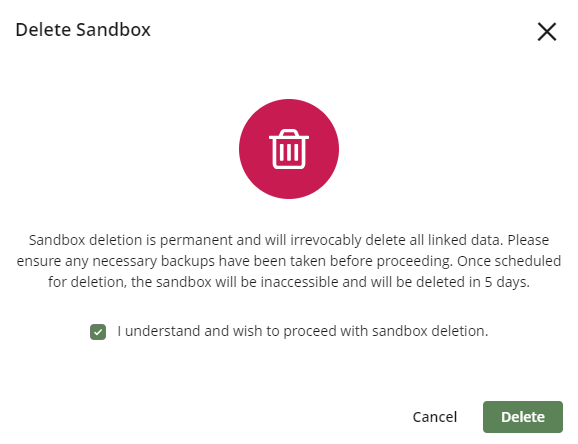Screen dimensions: 578x444
Task: Click the 'Cancel' text next to Delete
Action: (x=435, y=417)
